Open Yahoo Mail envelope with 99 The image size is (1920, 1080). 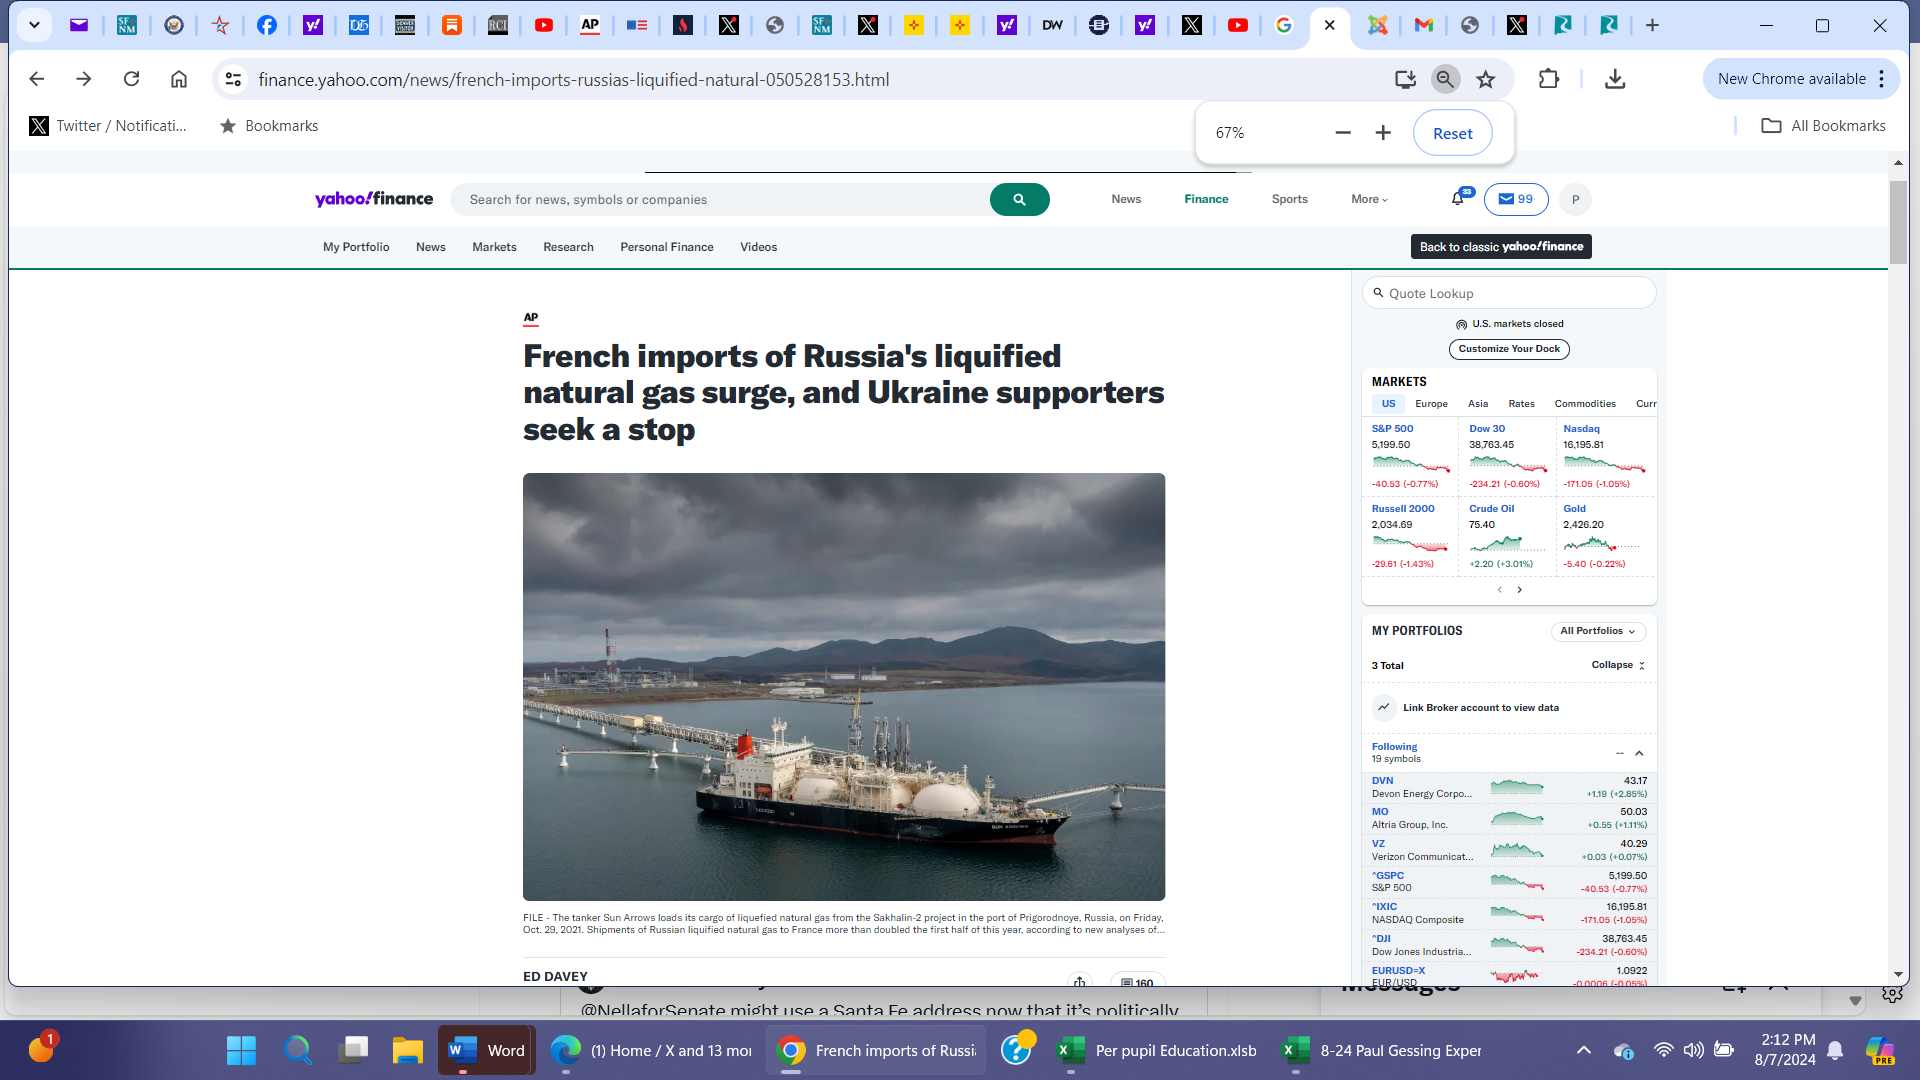pos(1515,199)
